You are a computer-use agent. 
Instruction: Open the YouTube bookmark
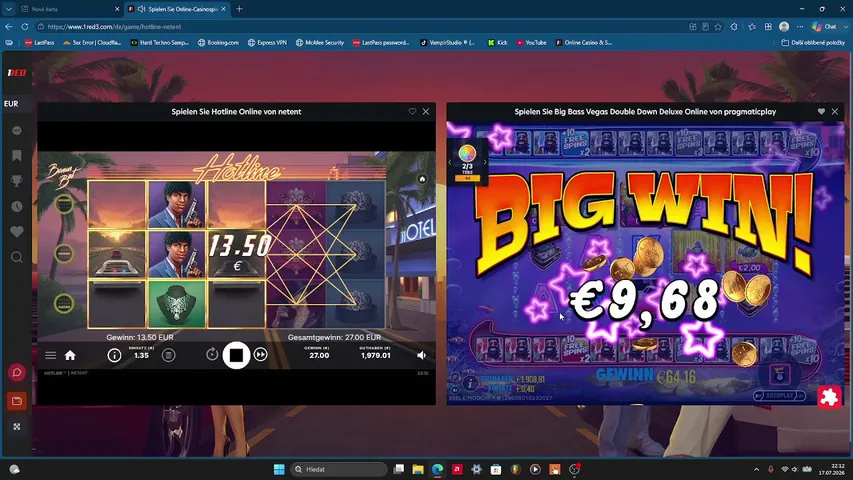click(x=531, y=42)
